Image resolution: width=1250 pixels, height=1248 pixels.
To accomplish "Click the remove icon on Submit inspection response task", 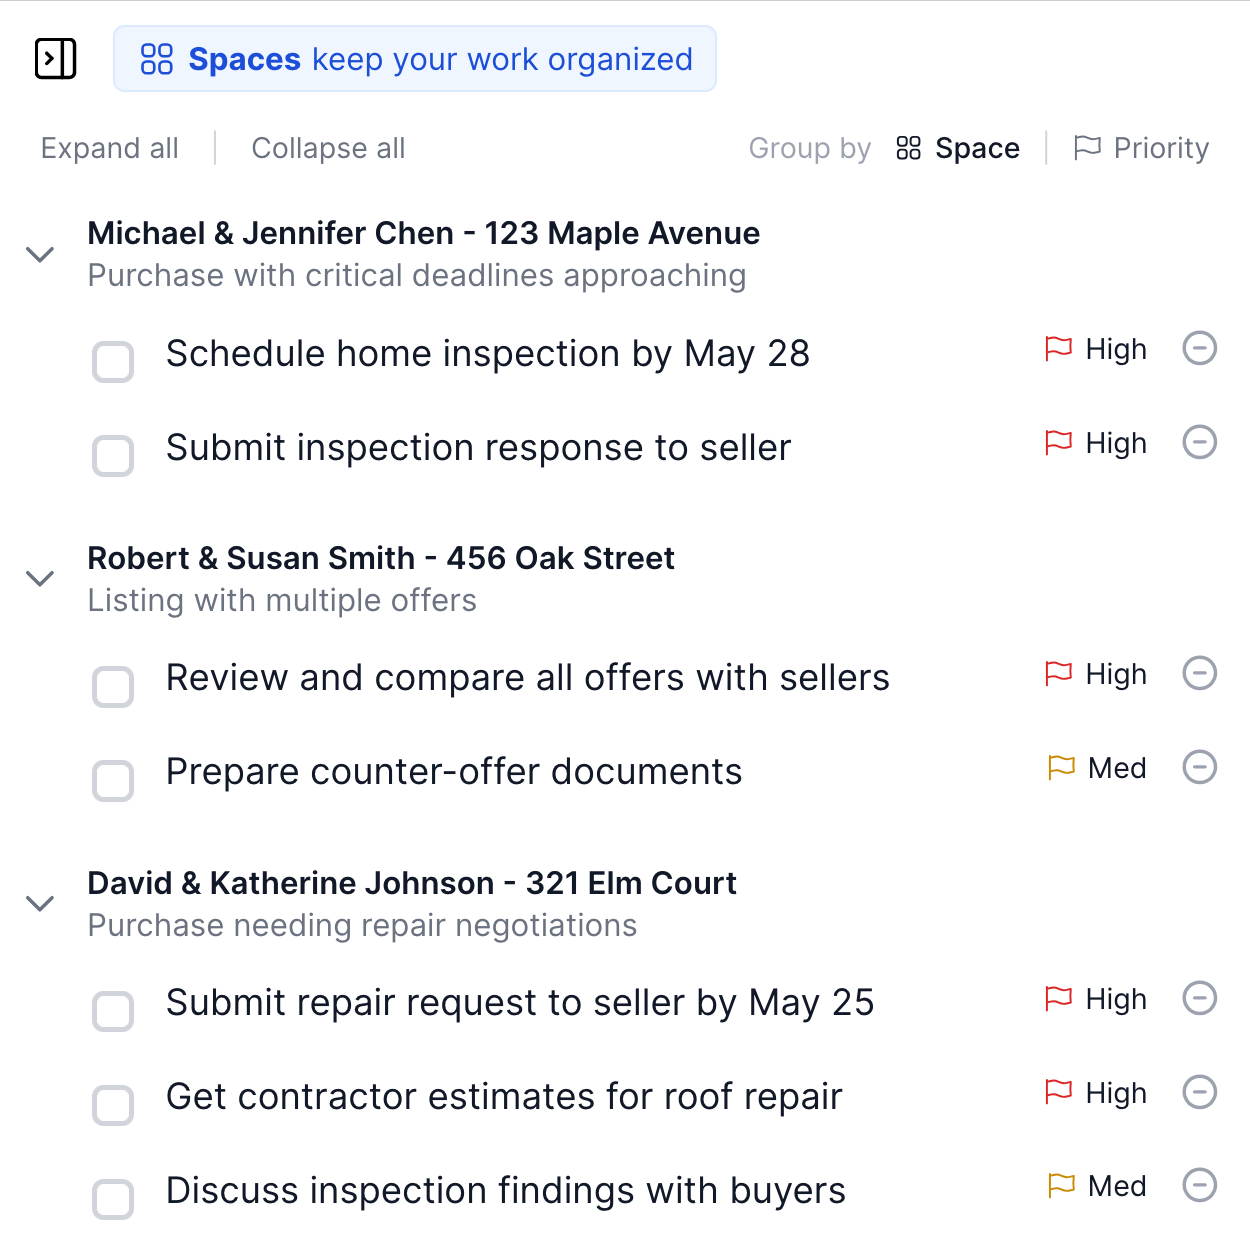I will (x=1199, y=442).
